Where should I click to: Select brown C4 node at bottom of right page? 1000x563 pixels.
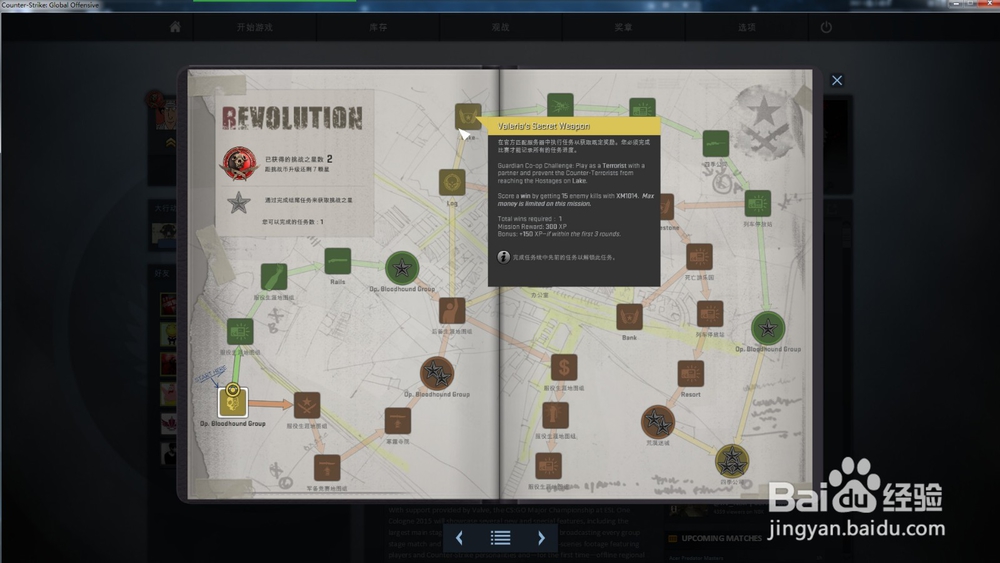[x=548, y=467]
